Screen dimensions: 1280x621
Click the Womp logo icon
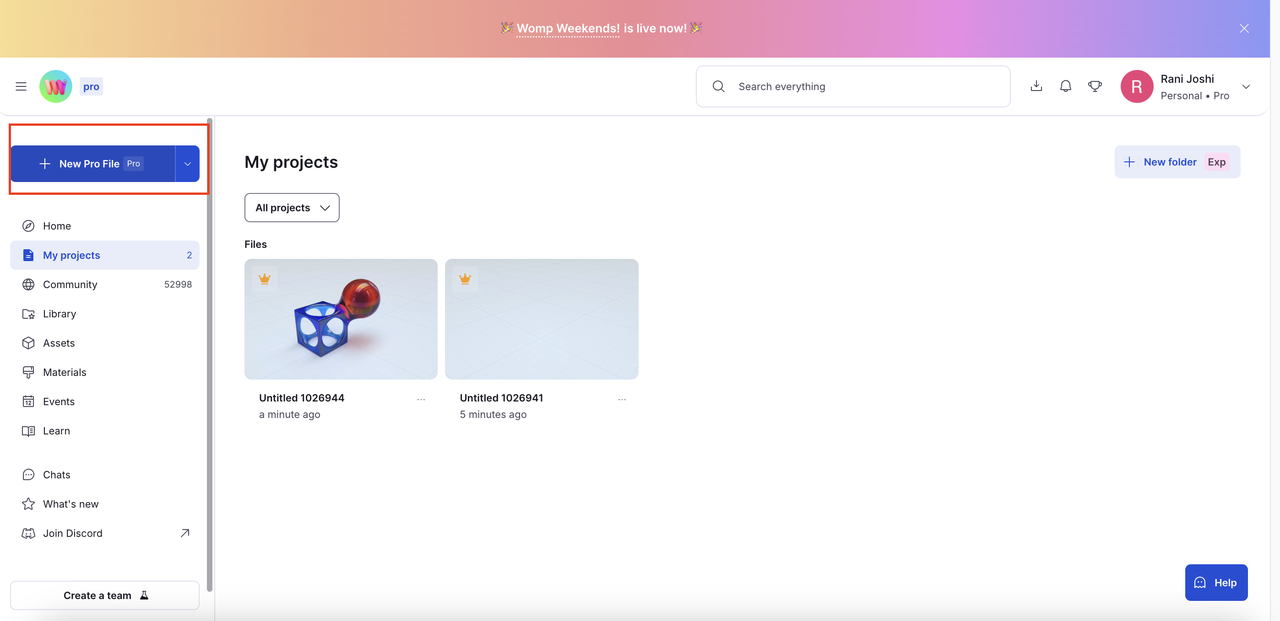coord(56,87)
